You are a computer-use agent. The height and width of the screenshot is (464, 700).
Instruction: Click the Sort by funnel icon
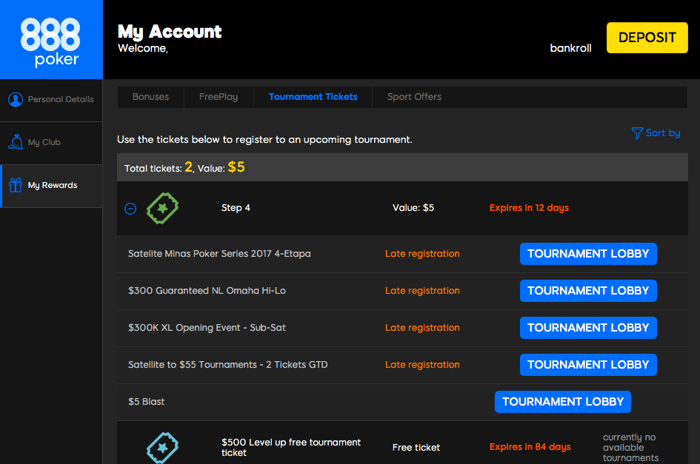pos(637,133)
